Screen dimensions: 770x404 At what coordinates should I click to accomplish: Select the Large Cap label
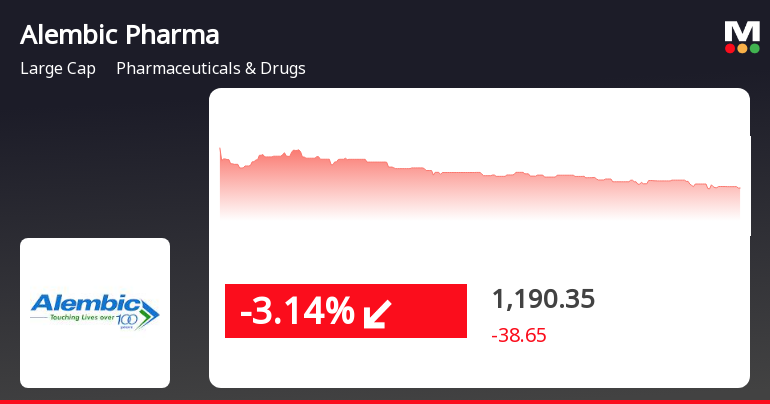pos(57,69)
